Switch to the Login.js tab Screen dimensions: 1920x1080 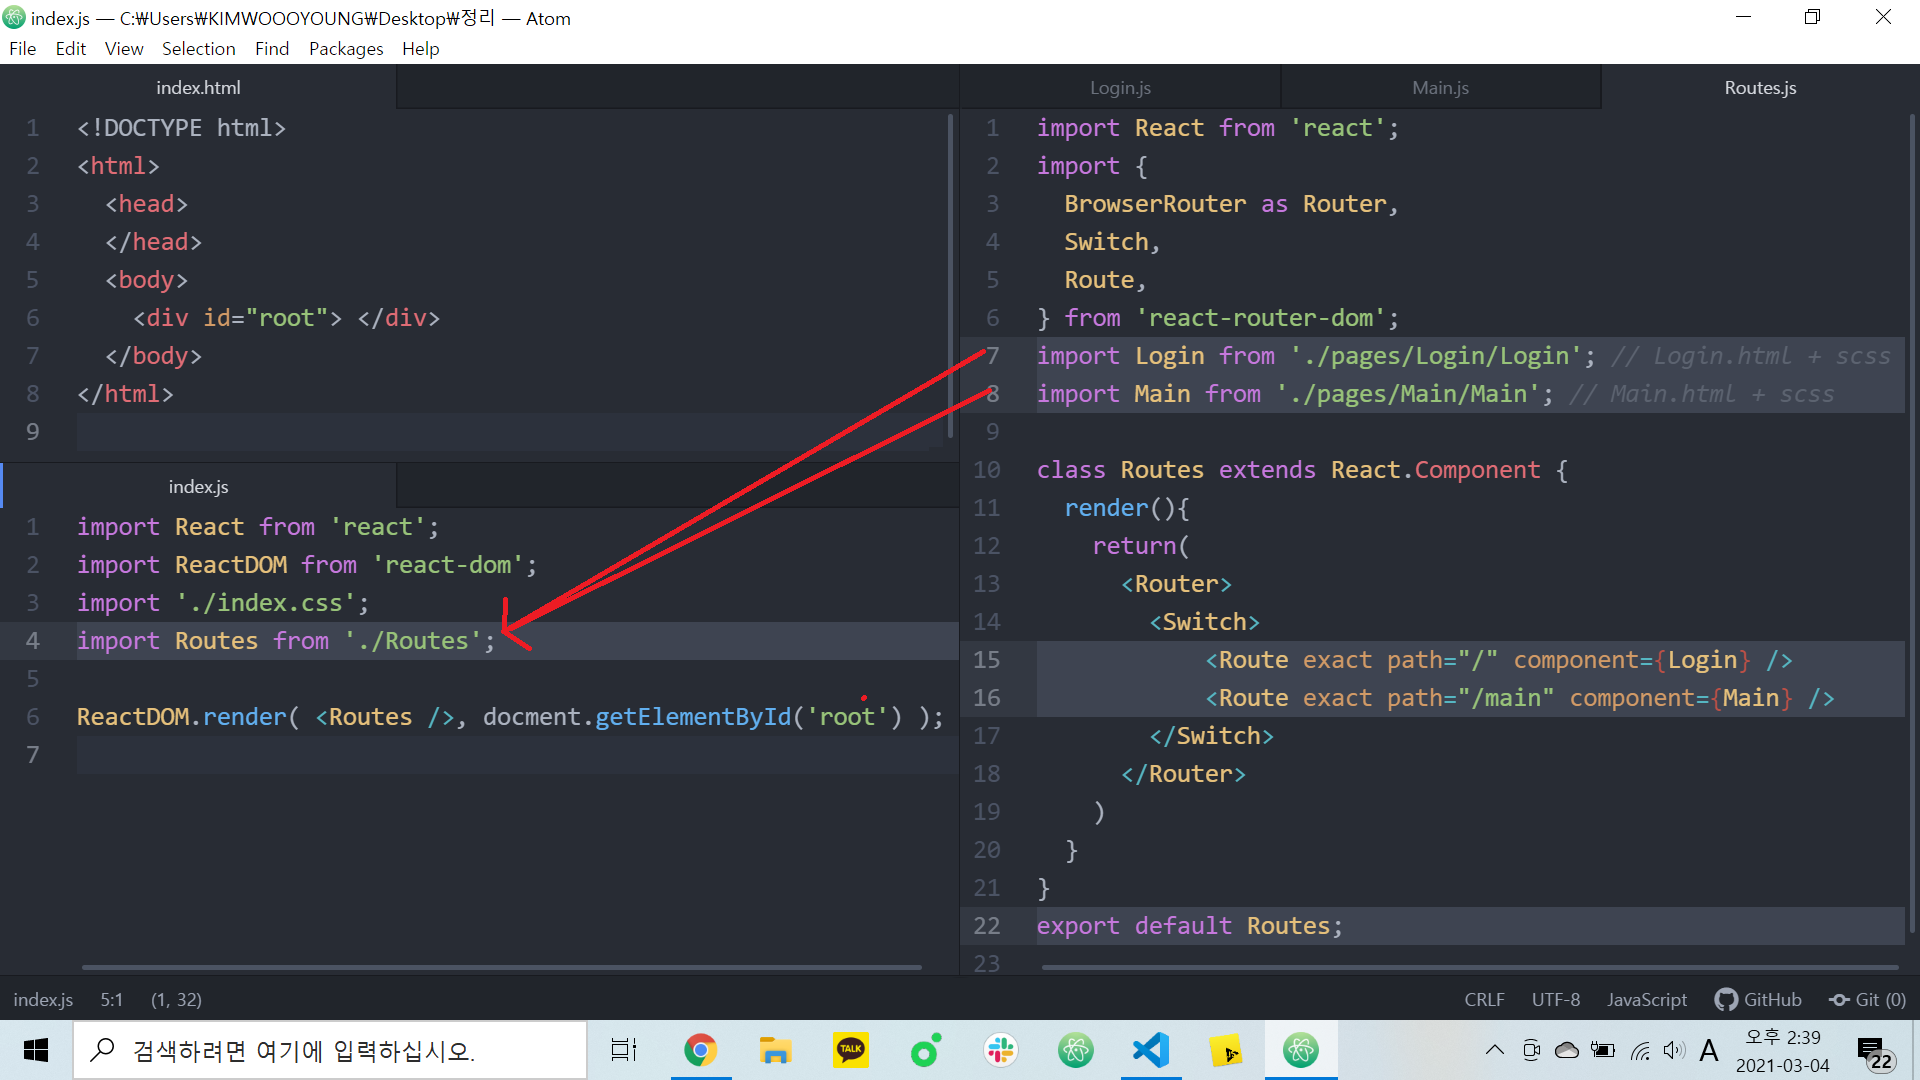pyautogui.click(x=1120, y=87)
